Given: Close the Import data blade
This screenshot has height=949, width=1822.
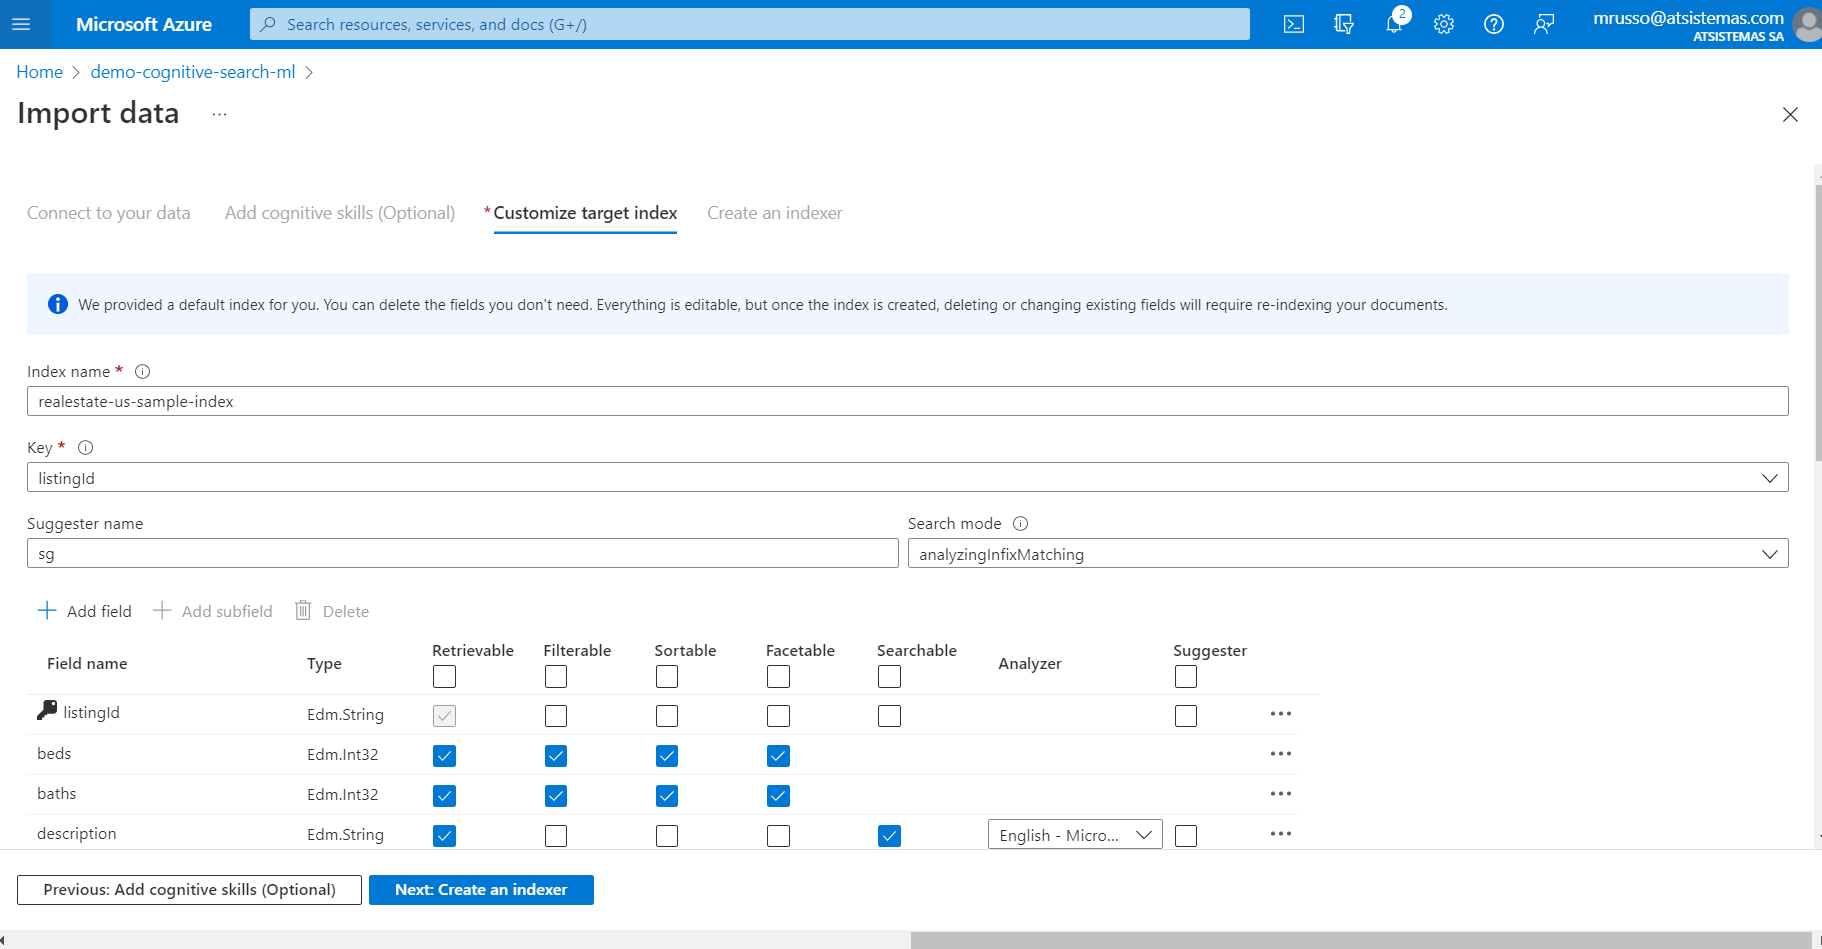Looking at the screenshot, I should pyautogui.click(x=1790, y=115).
